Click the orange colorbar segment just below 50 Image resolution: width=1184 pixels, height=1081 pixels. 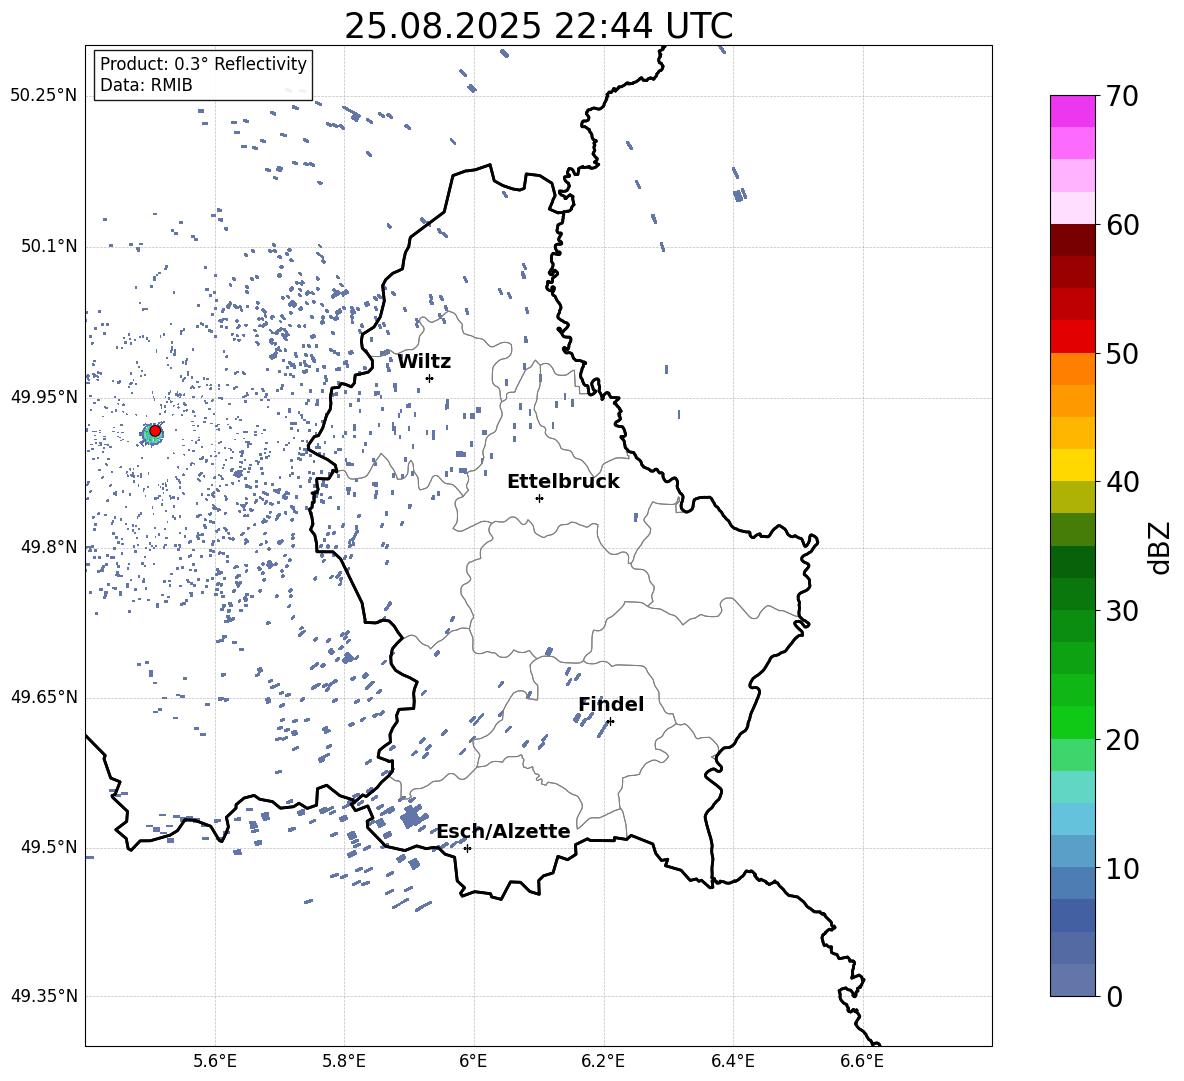tap(1072, 368)
